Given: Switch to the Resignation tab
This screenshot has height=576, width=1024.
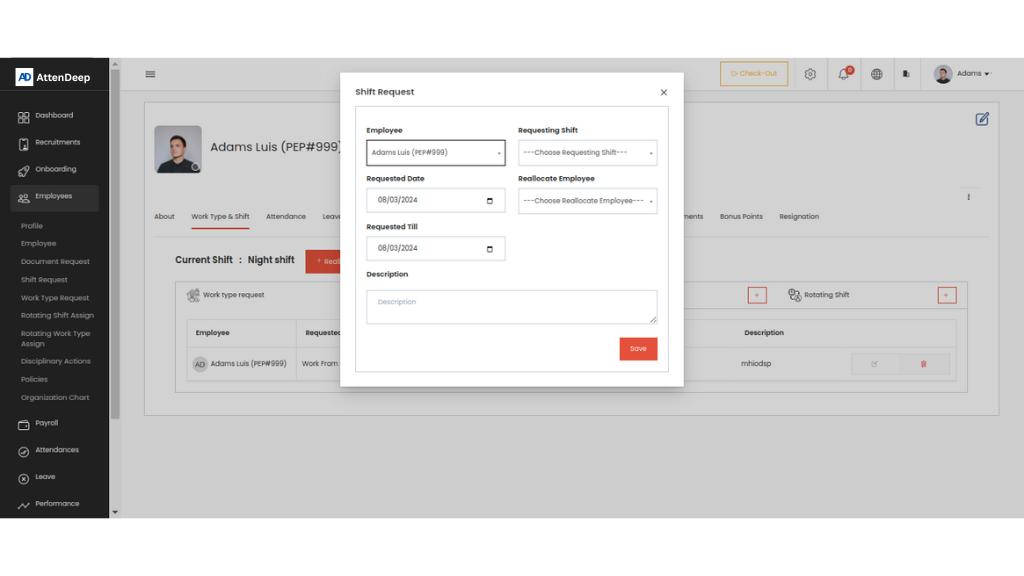Looking at the screenshot, I should point(799,217).
